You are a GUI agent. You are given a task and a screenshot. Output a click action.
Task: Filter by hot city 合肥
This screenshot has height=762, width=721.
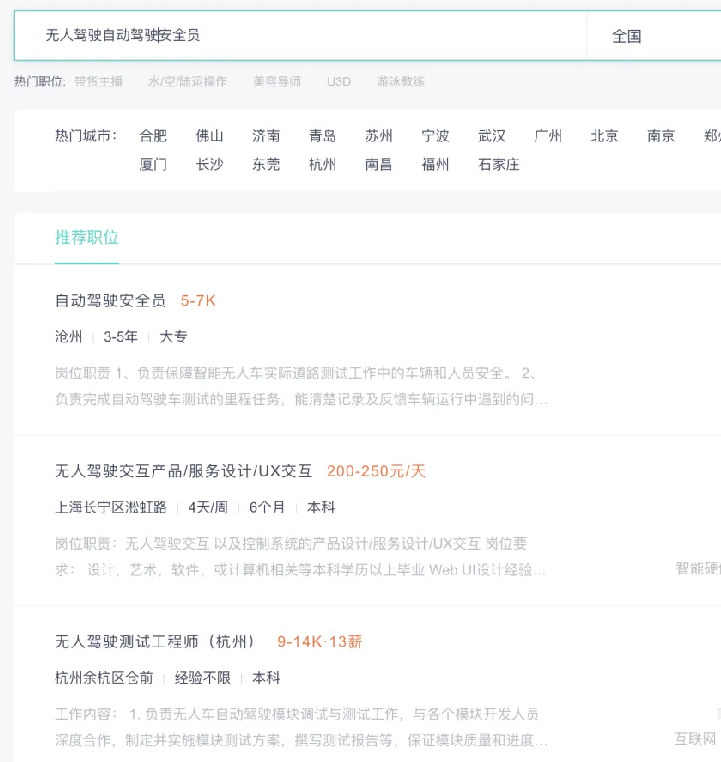(x=153, y=136)
